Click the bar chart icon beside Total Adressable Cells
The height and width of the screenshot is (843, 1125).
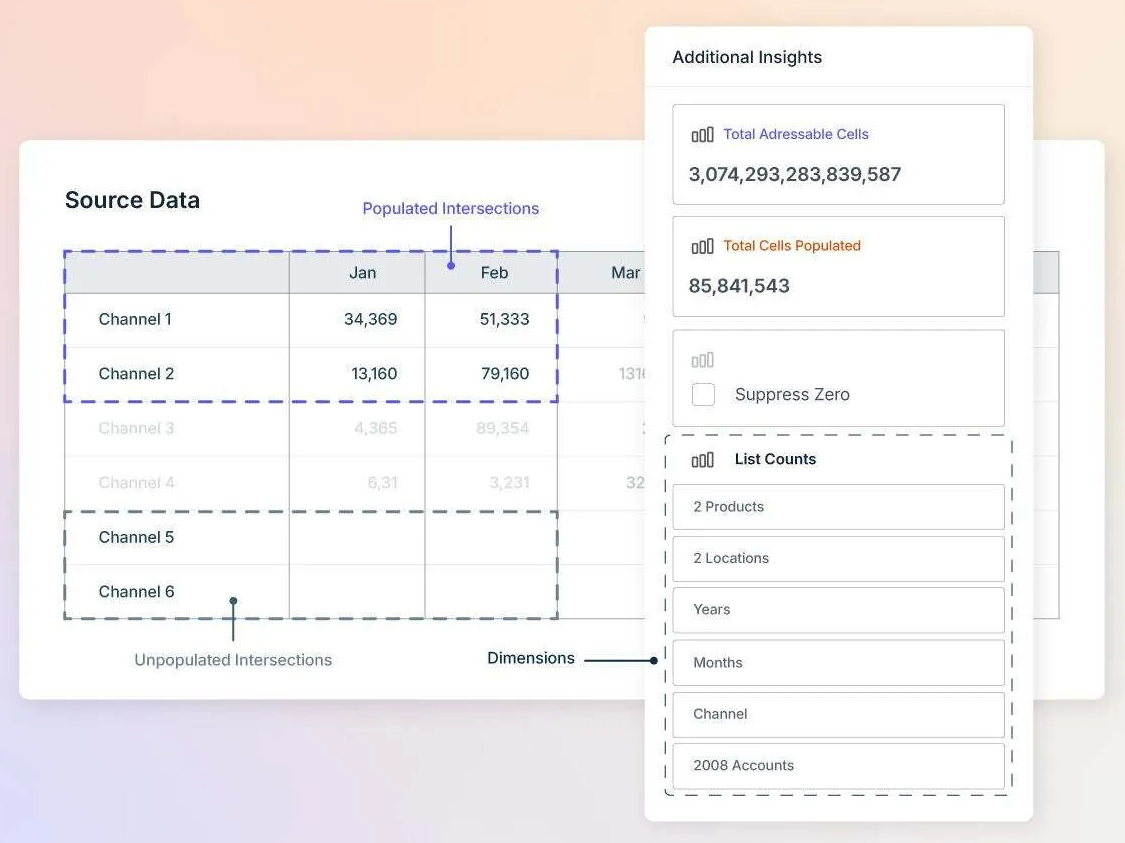coord(702,134)
